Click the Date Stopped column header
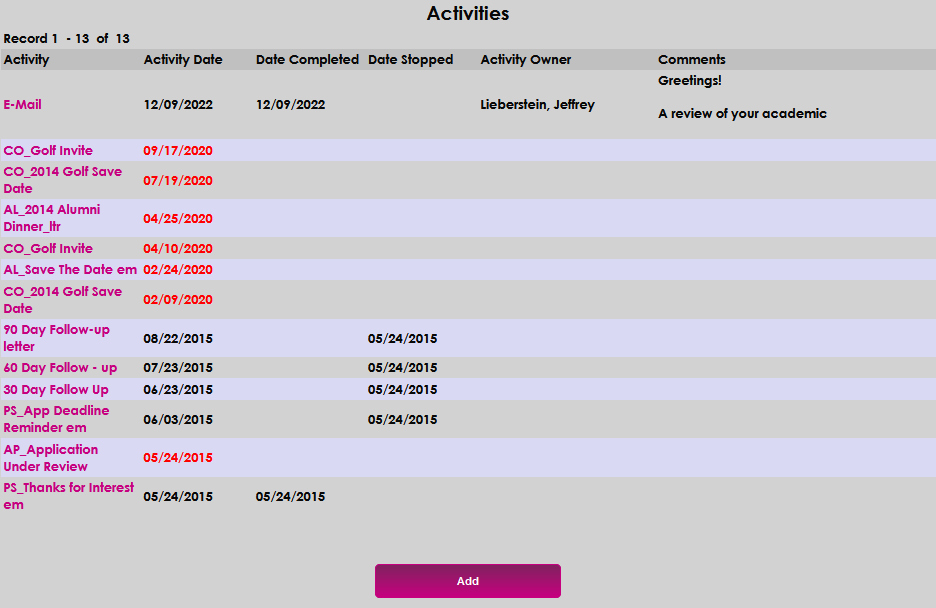 pos(410,59)
